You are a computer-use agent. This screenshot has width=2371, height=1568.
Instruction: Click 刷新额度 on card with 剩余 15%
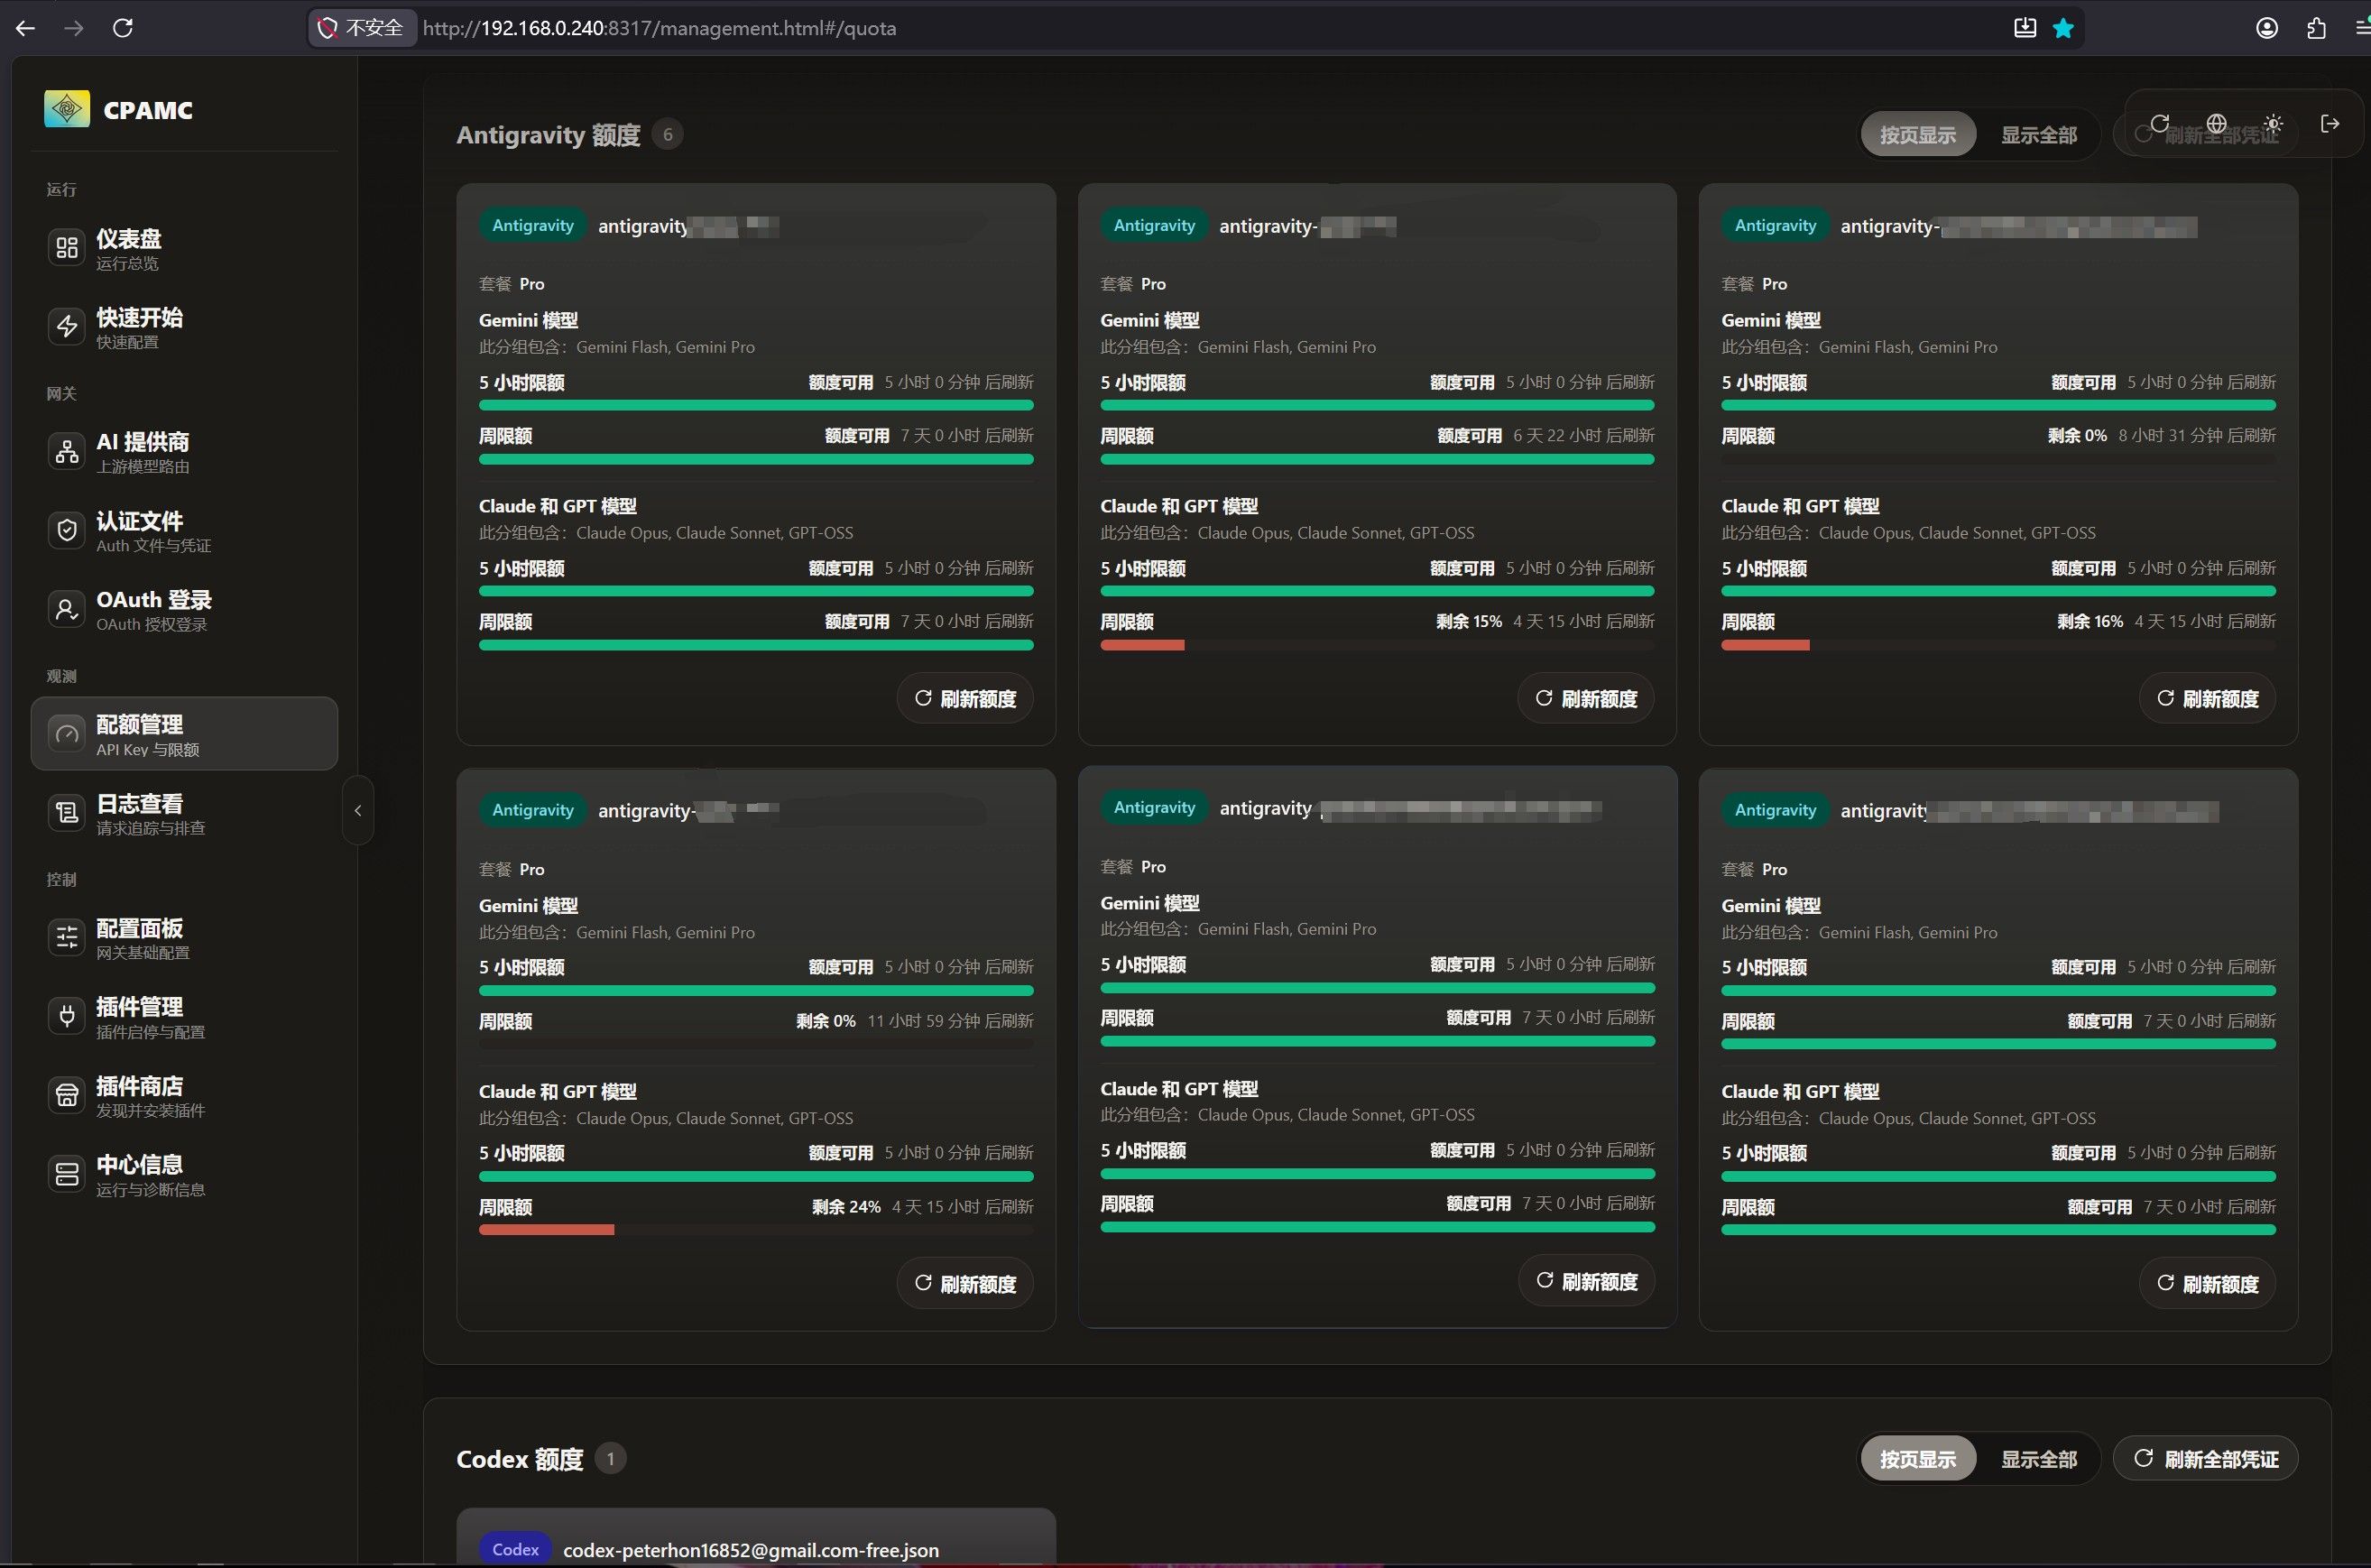pyautogui.click(x=1586, y=698)
